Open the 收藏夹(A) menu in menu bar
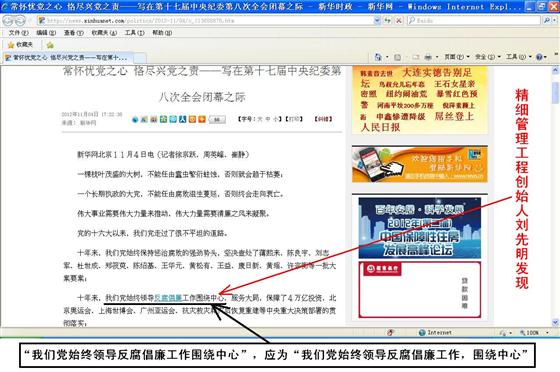This screenshot has width=560, height=372. click(x=104, y=33)
